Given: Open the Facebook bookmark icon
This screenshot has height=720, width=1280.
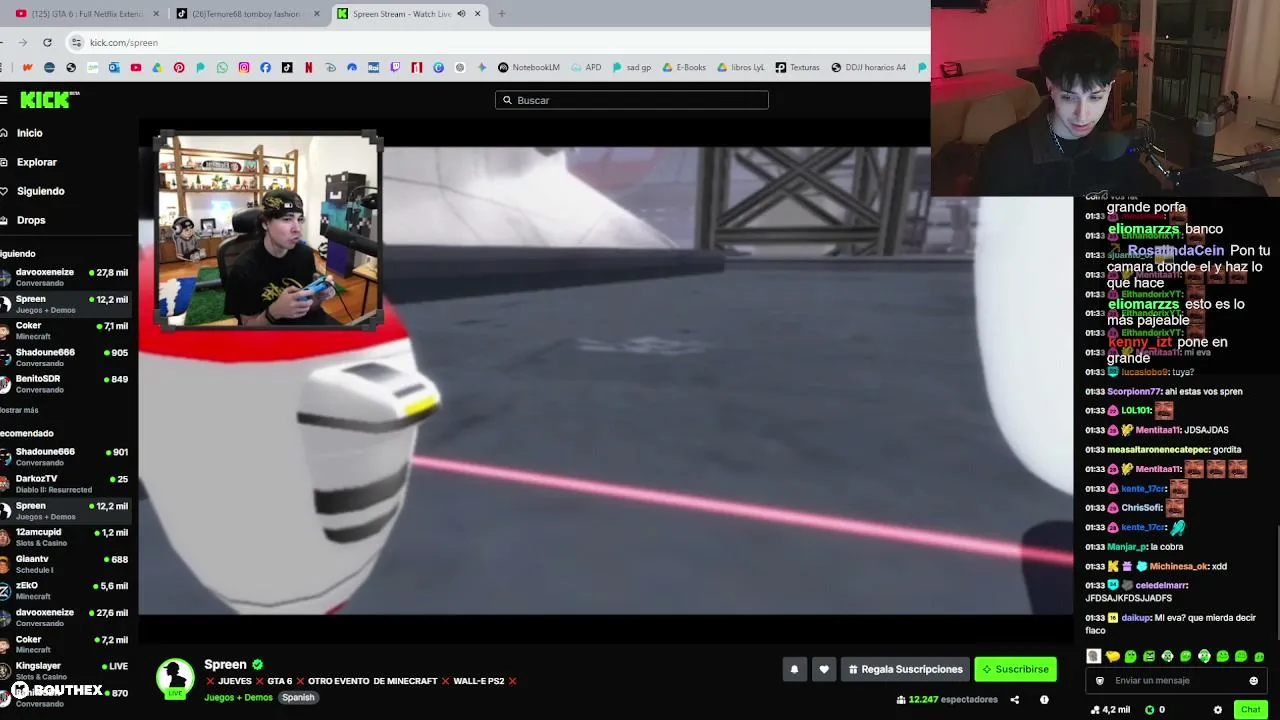Looking at the screenshot, I should click(265, 68).
